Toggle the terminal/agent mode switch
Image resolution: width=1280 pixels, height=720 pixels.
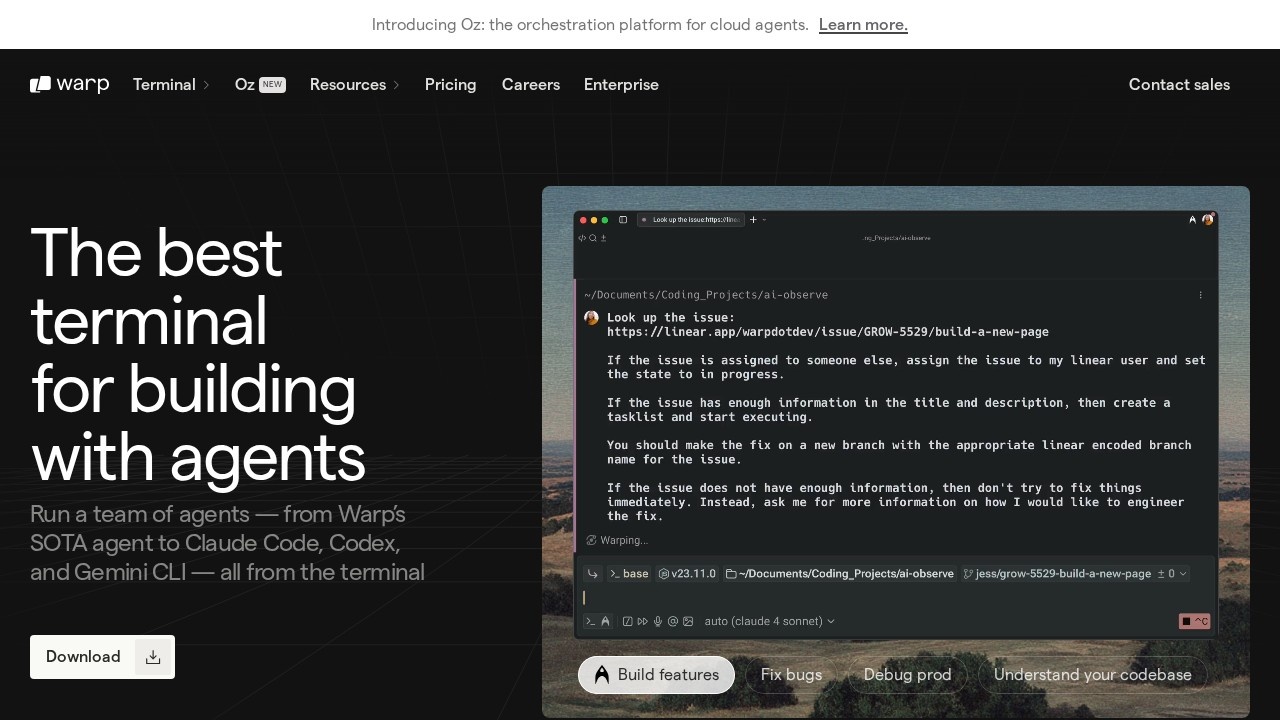[597, 621]
